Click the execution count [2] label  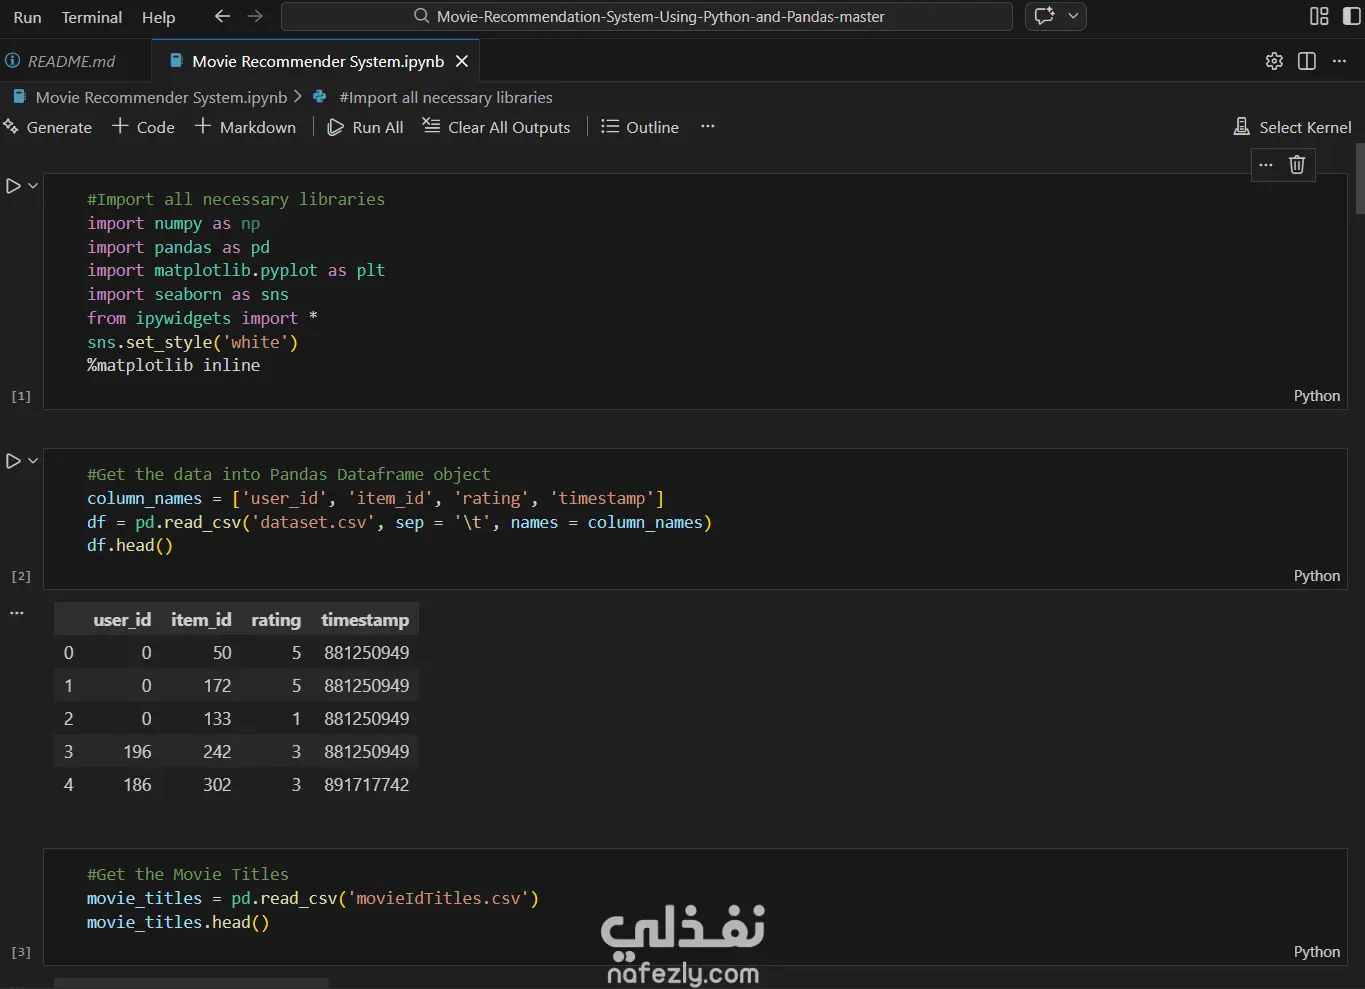click(x=21, y=577)
